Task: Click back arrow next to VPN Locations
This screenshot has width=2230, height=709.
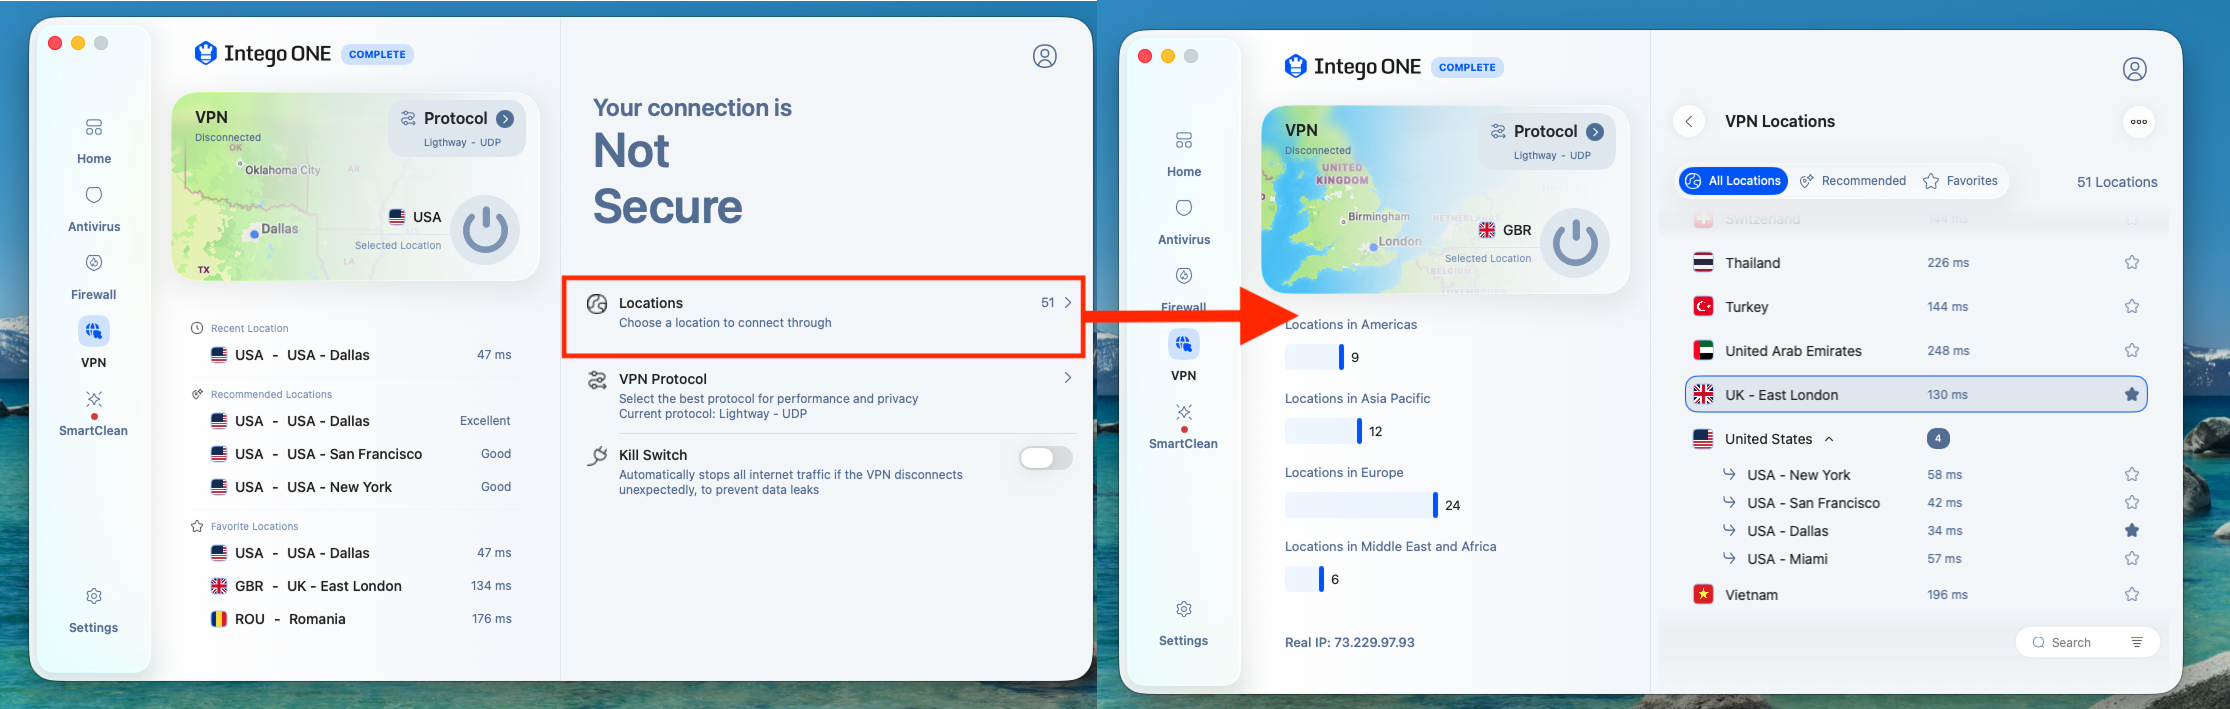Action: [x=1689, y=121]
